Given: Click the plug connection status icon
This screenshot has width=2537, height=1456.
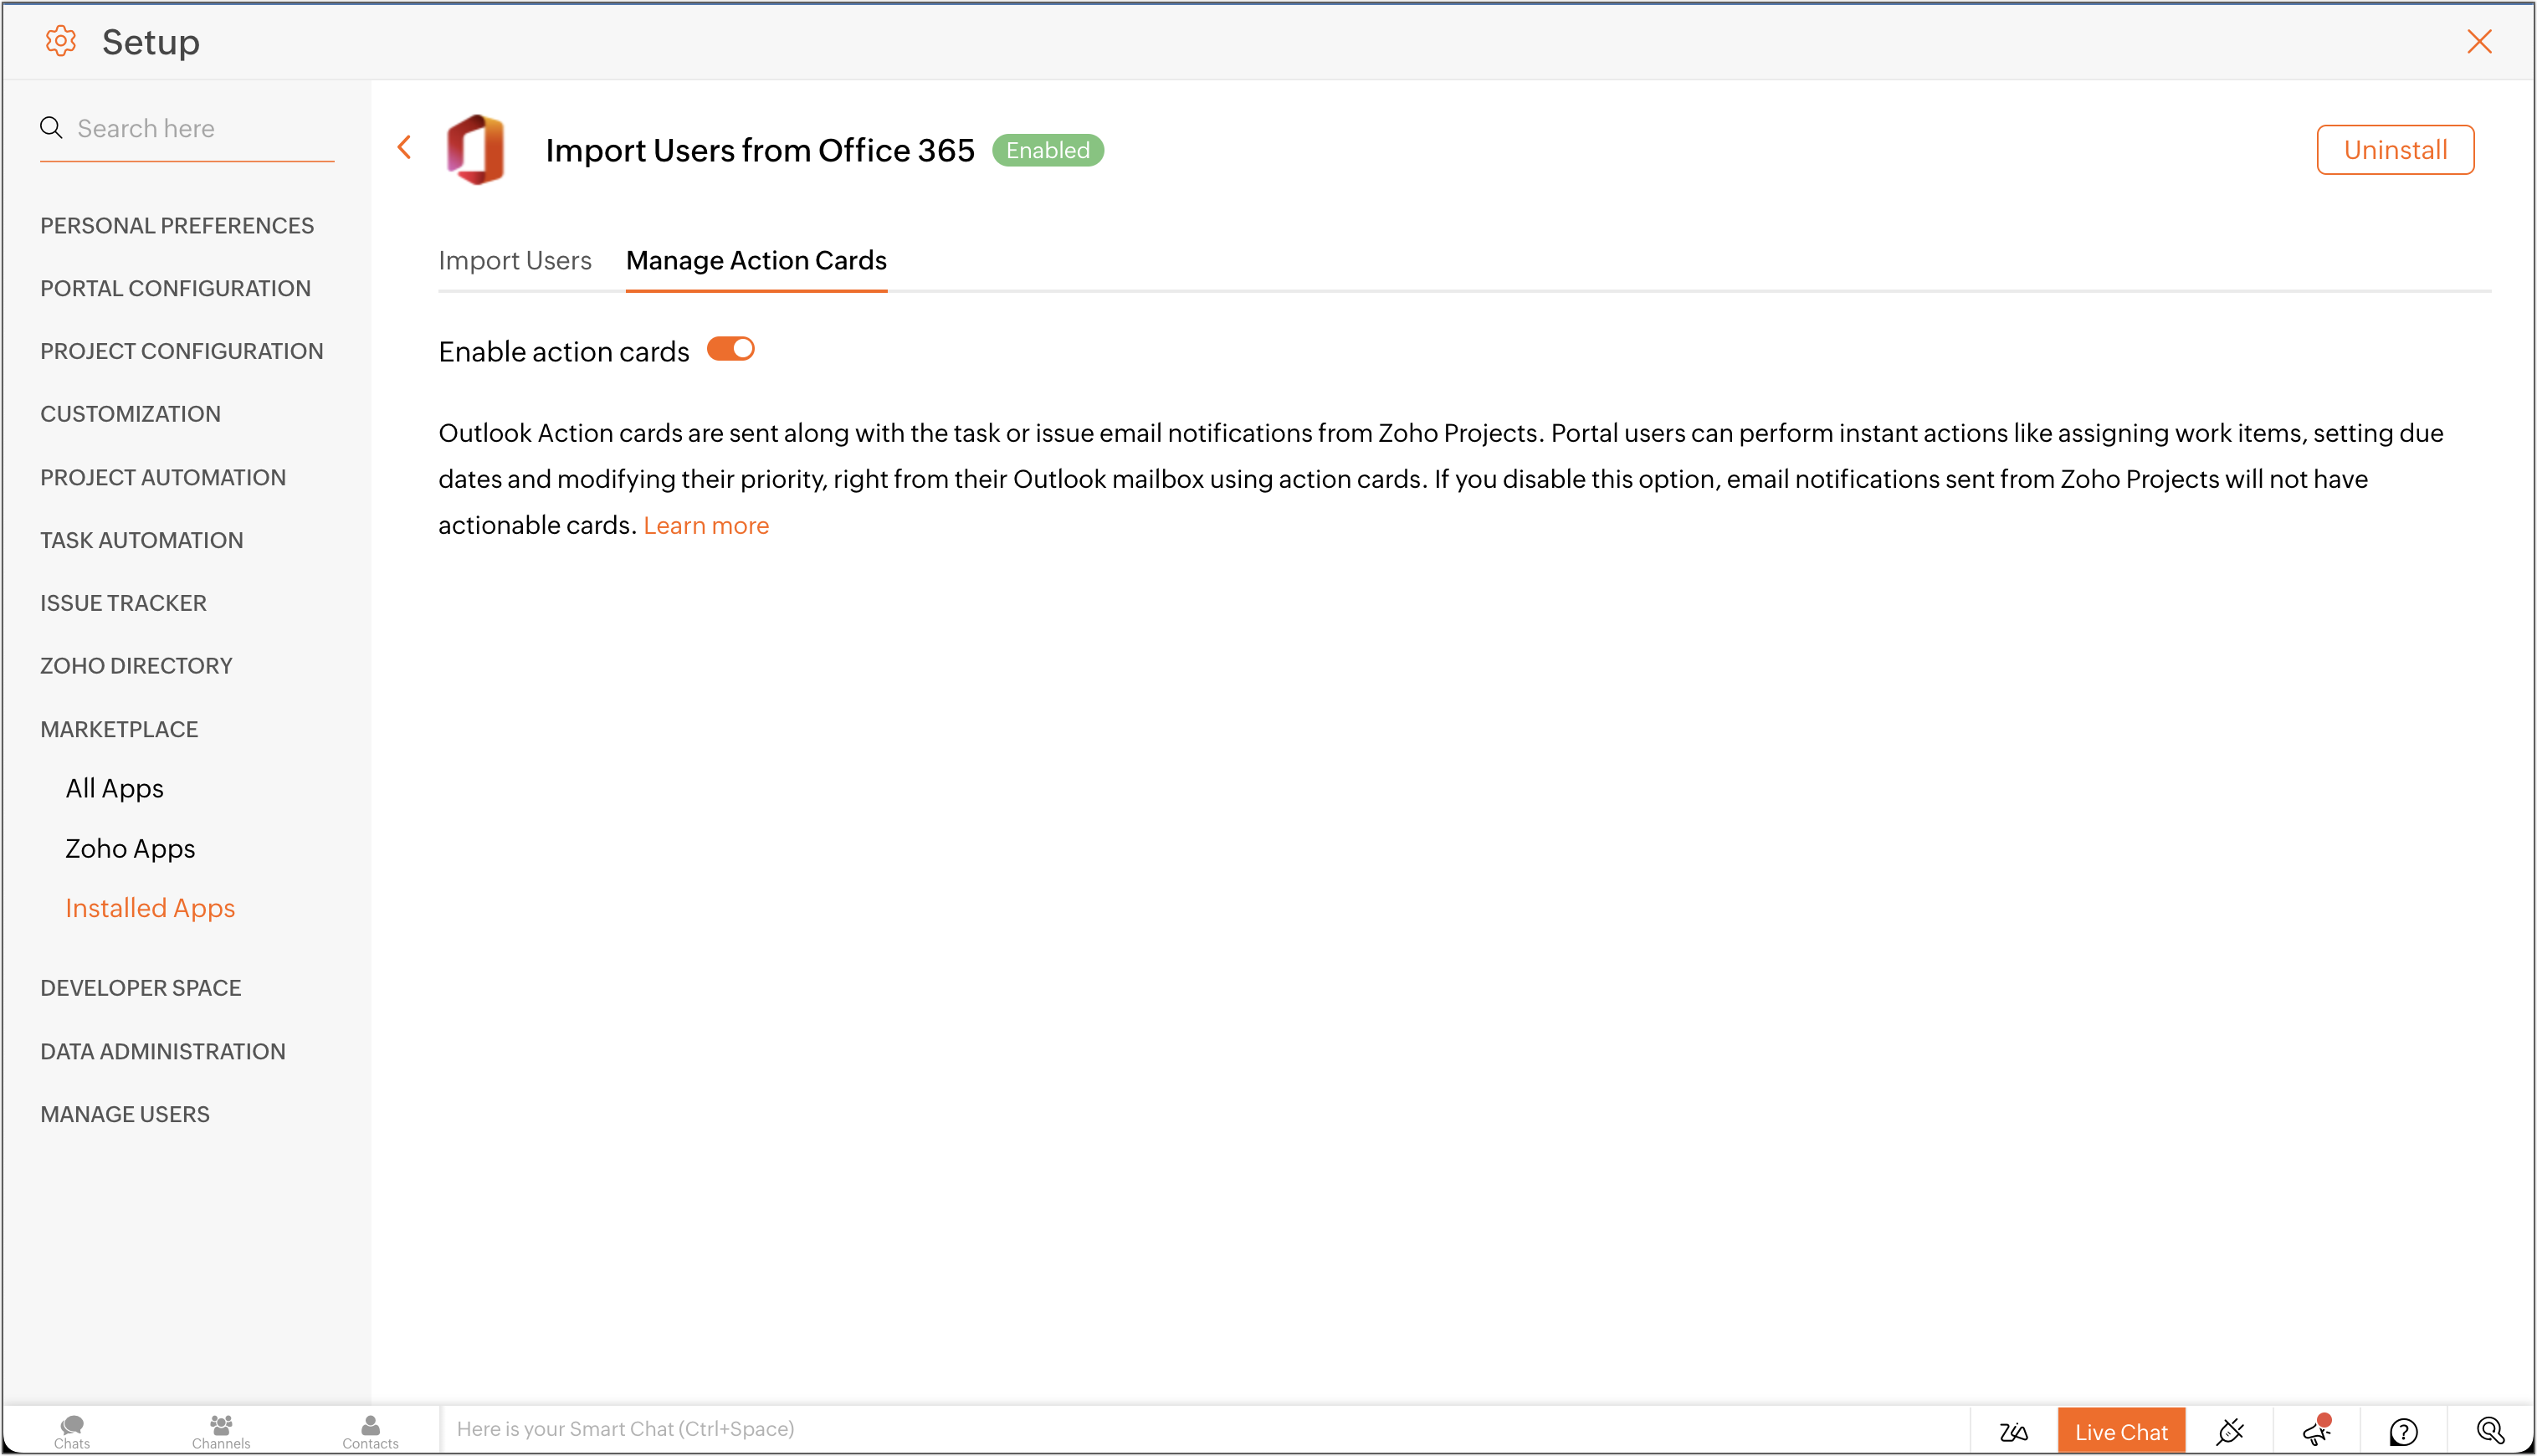Looking at the screenshot, I should click(2229, 1431).
